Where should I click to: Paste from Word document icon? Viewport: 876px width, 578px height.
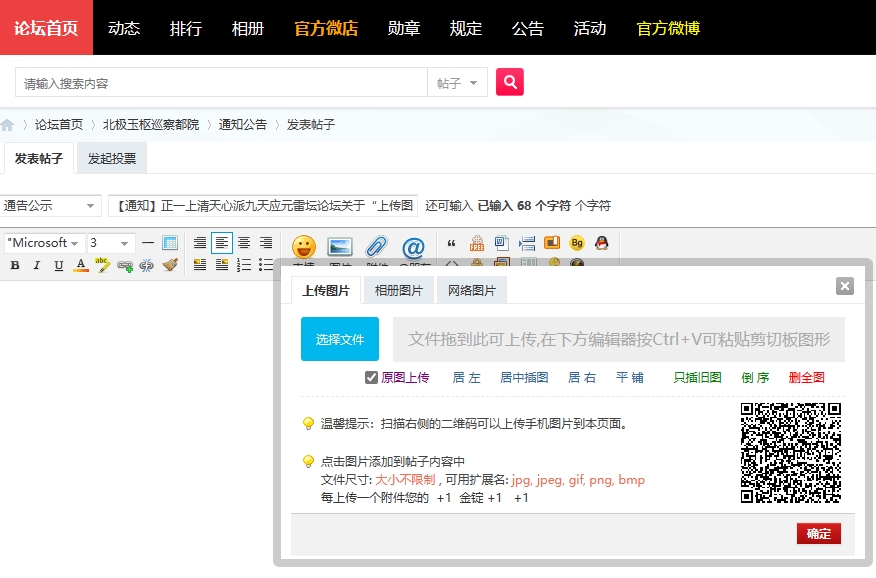click(501, 243)
